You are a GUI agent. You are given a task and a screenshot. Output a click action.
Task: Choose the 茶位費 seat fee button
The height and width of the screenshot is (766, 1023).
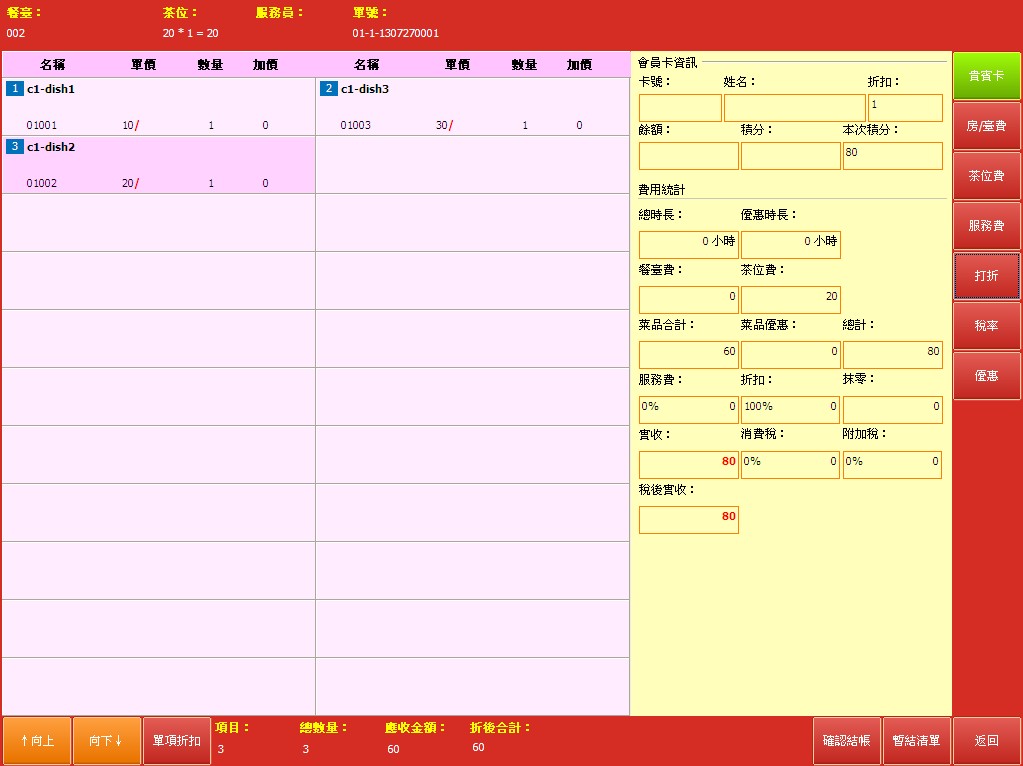[986, 176]
